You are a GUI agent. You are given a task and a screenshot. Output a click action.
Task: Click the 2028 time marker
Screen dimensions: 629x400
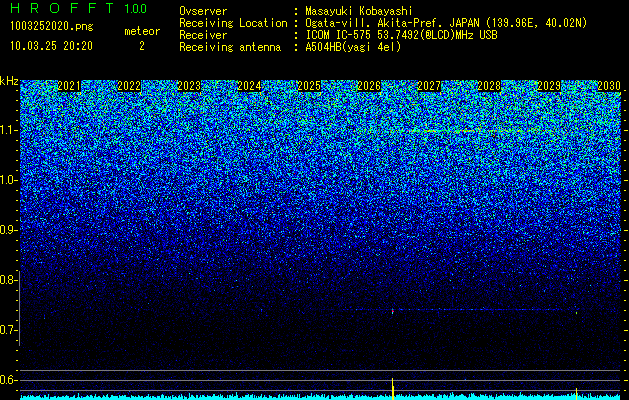click(489, 86)
